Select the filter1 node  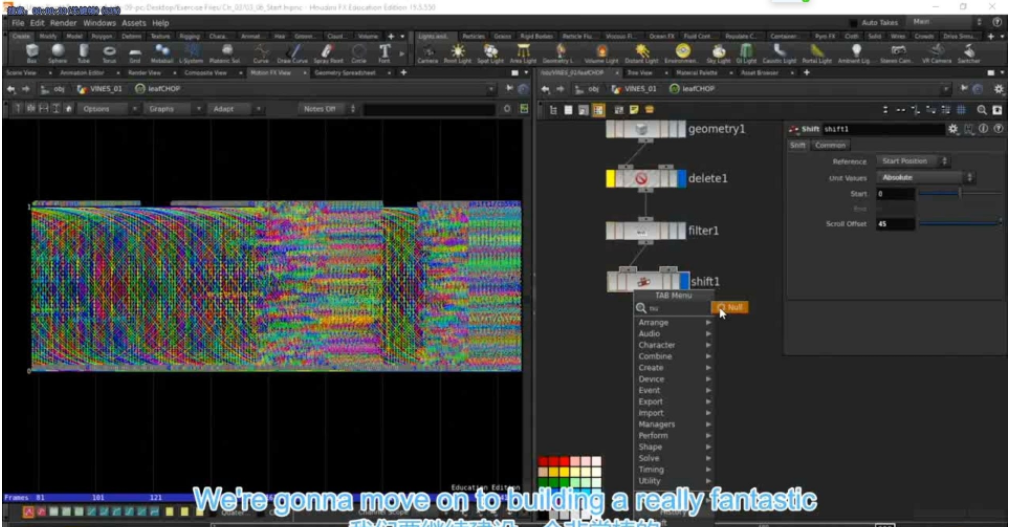click(645, 230)
